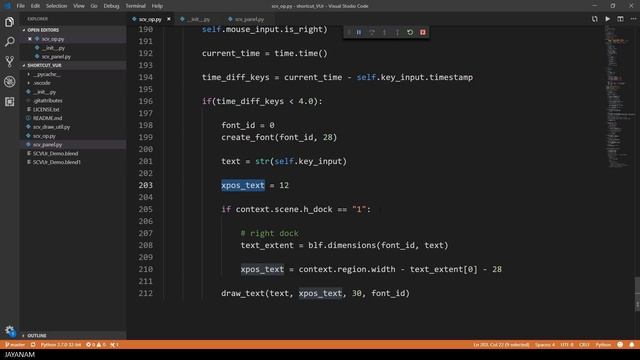Change CRLF end of line sequence
This screenshot has width=640, height=360.
(584, 345)
